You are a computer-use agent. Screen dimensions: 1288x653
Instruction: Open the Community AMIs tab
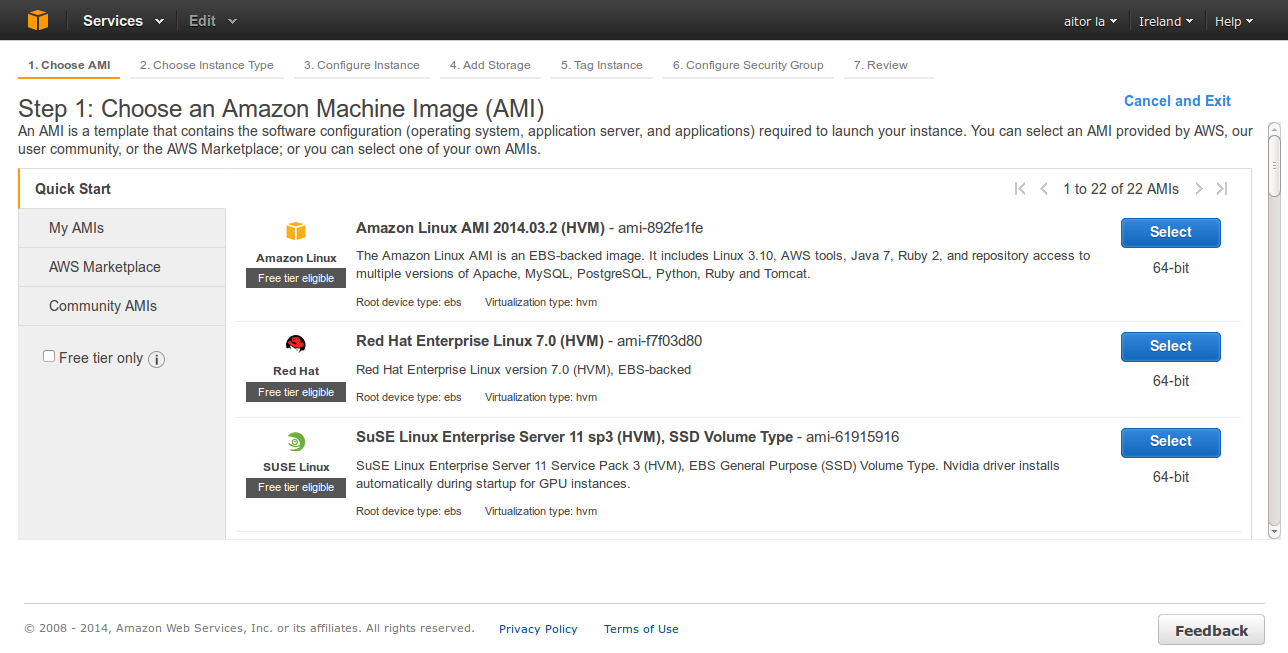(x=103, y=306)
